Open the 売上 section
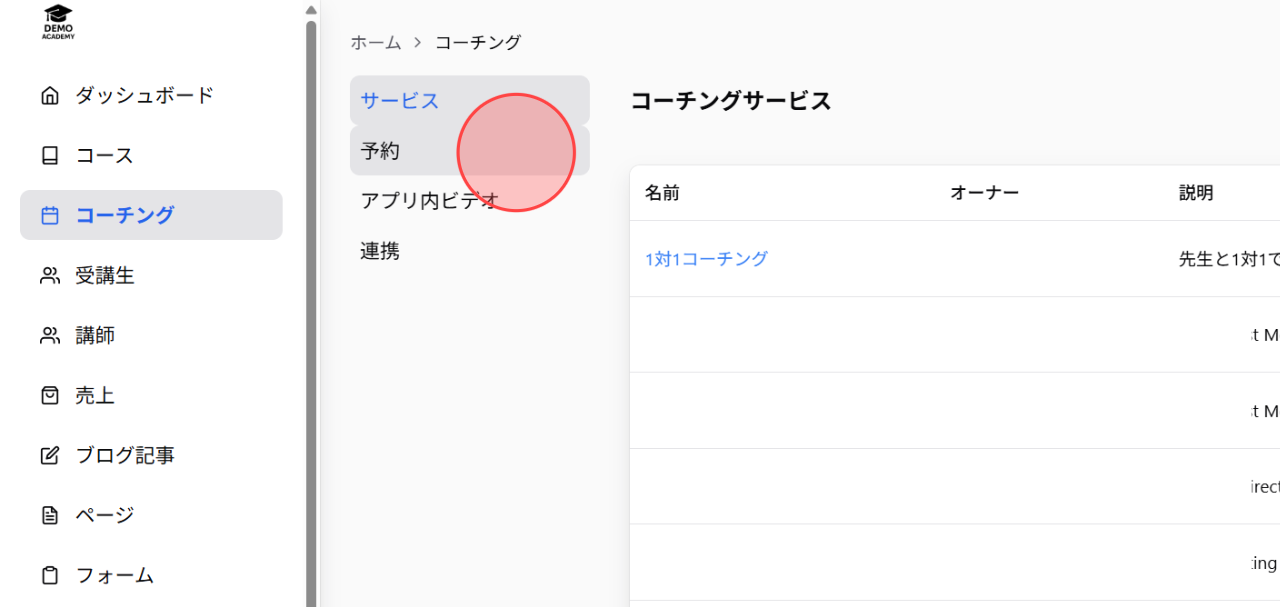1280x607 pixels. pyautogui.click(x=151, y=396)
